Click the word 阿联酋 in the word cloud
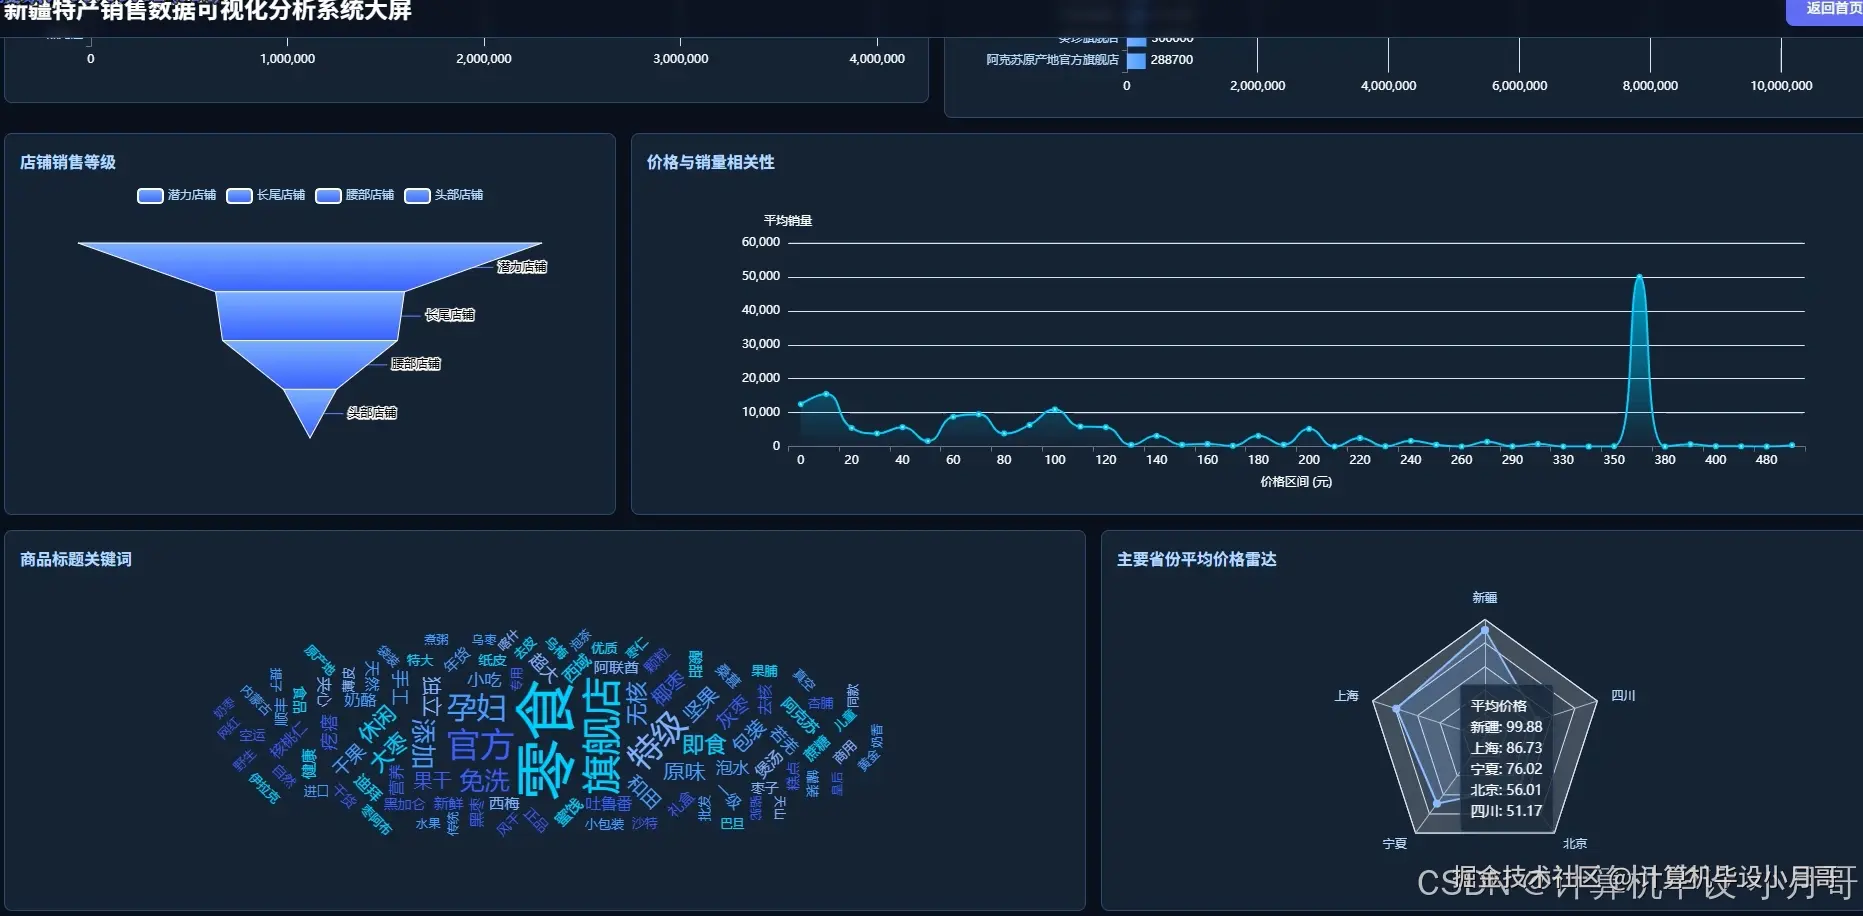 (x=616, y=668)
